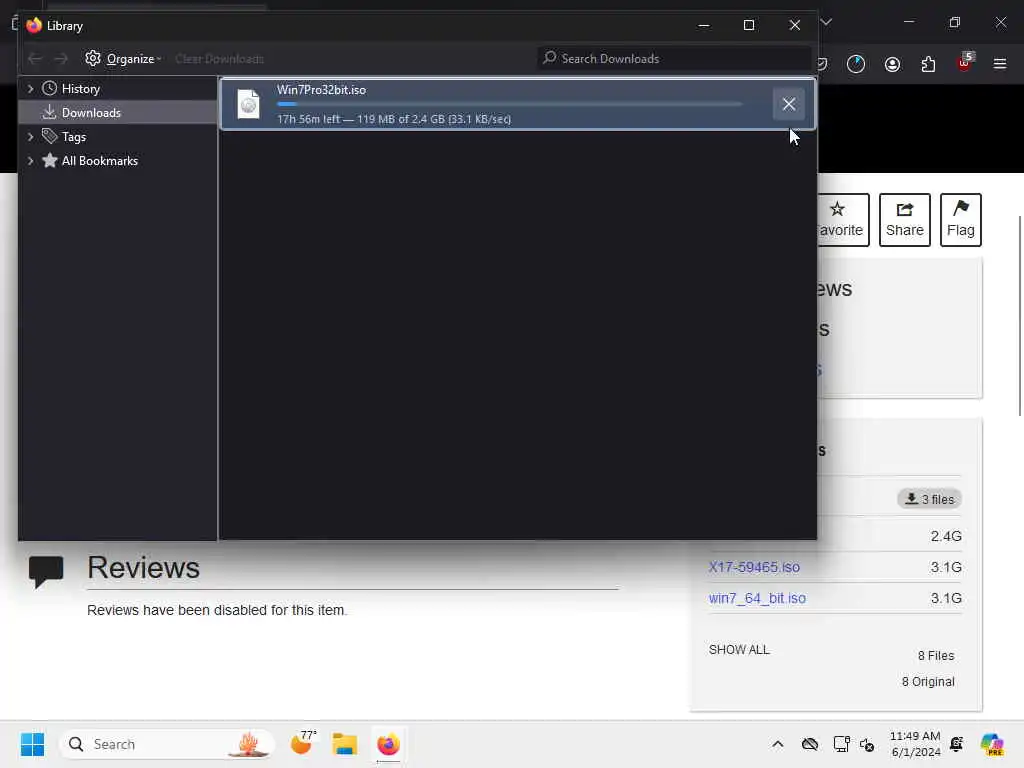Open Firefox application hamburger menu
Viewport: 1024px width, 768px height.
1000,64
